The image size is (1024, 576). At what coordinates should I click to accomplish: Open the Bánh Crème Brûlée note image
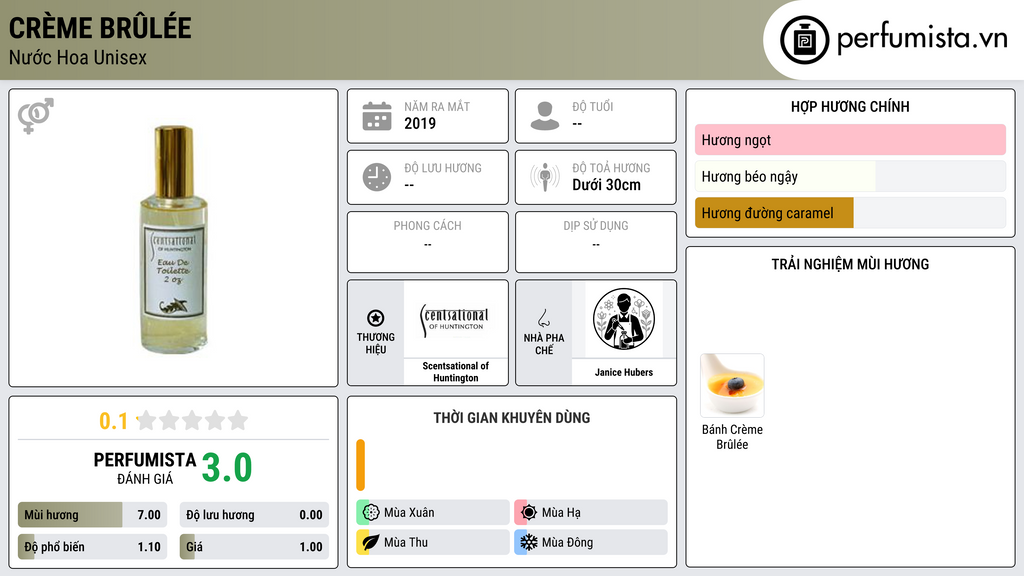tap(732, 385)
